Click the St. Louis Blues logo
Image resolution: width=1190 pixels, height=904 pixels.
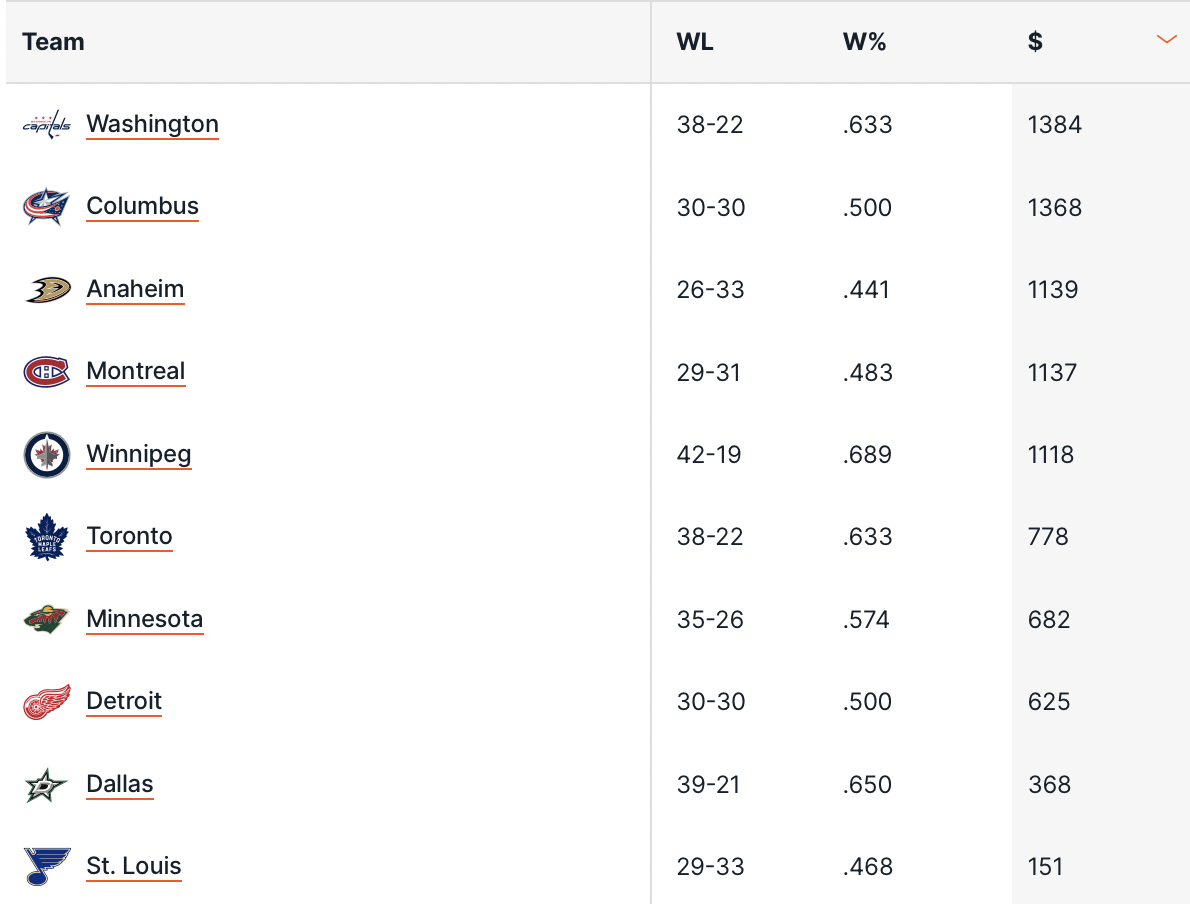(x=47, y=867)
